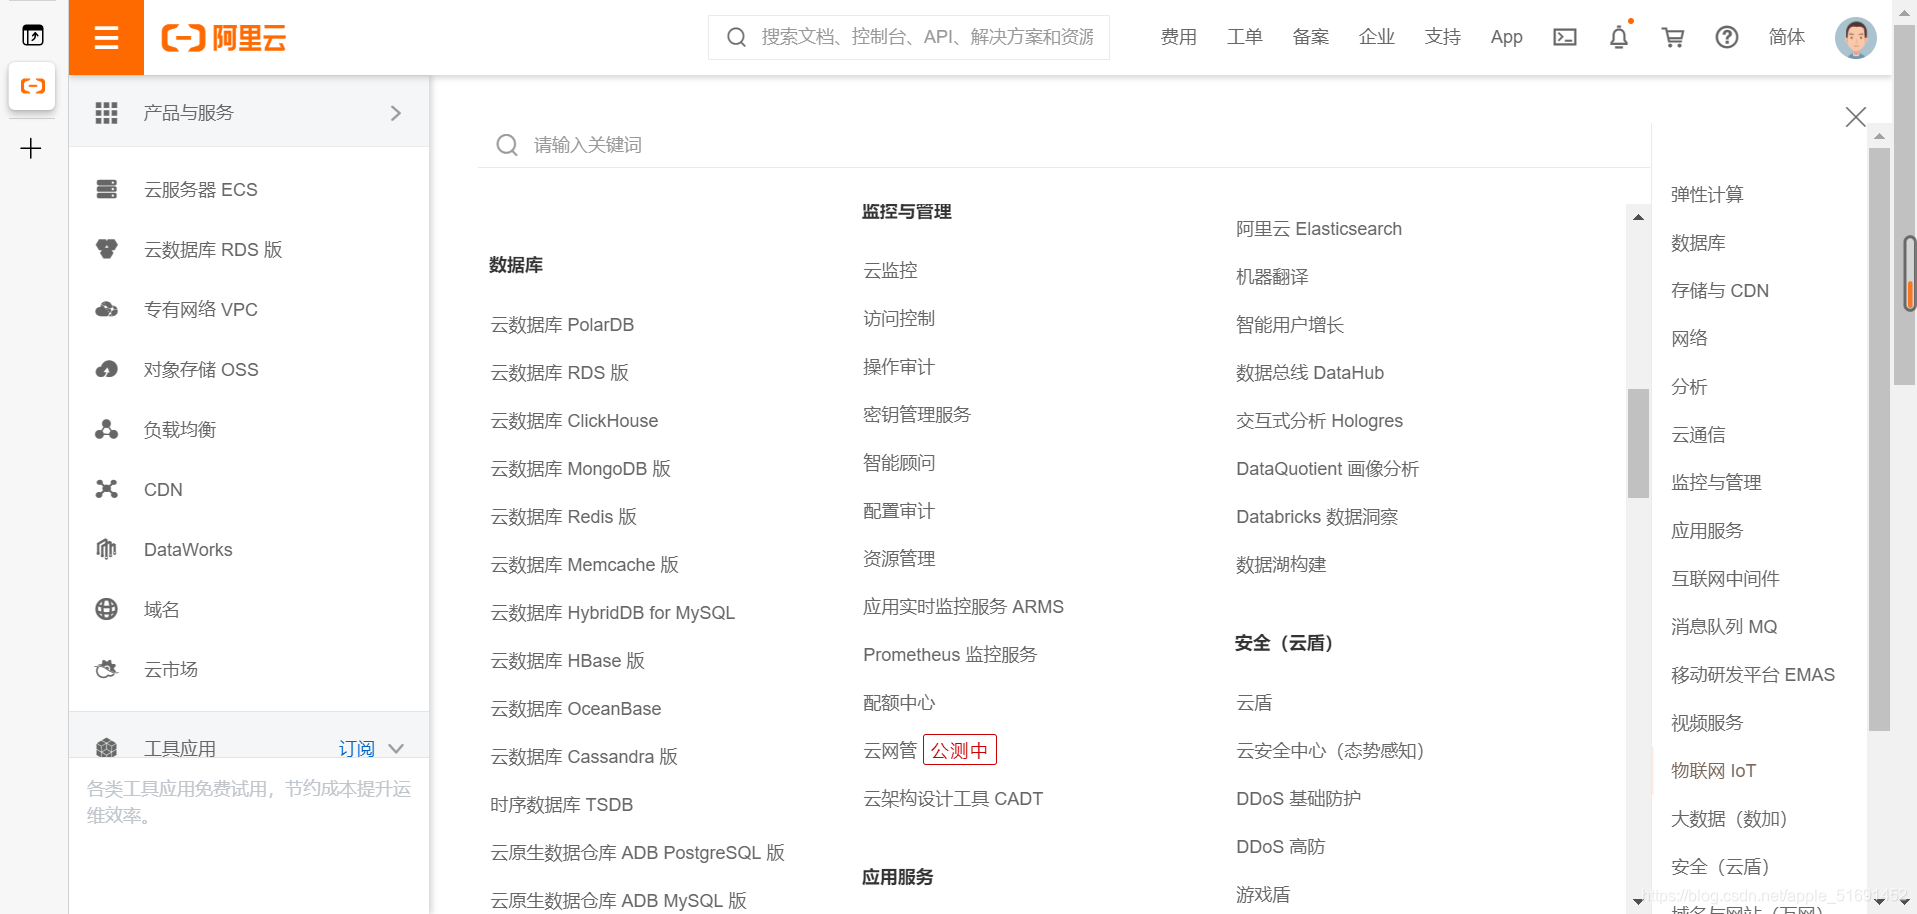Jump to 存储与 CDN category
The height and width of the screenshot is (914, 1917).
(1719, 291)
